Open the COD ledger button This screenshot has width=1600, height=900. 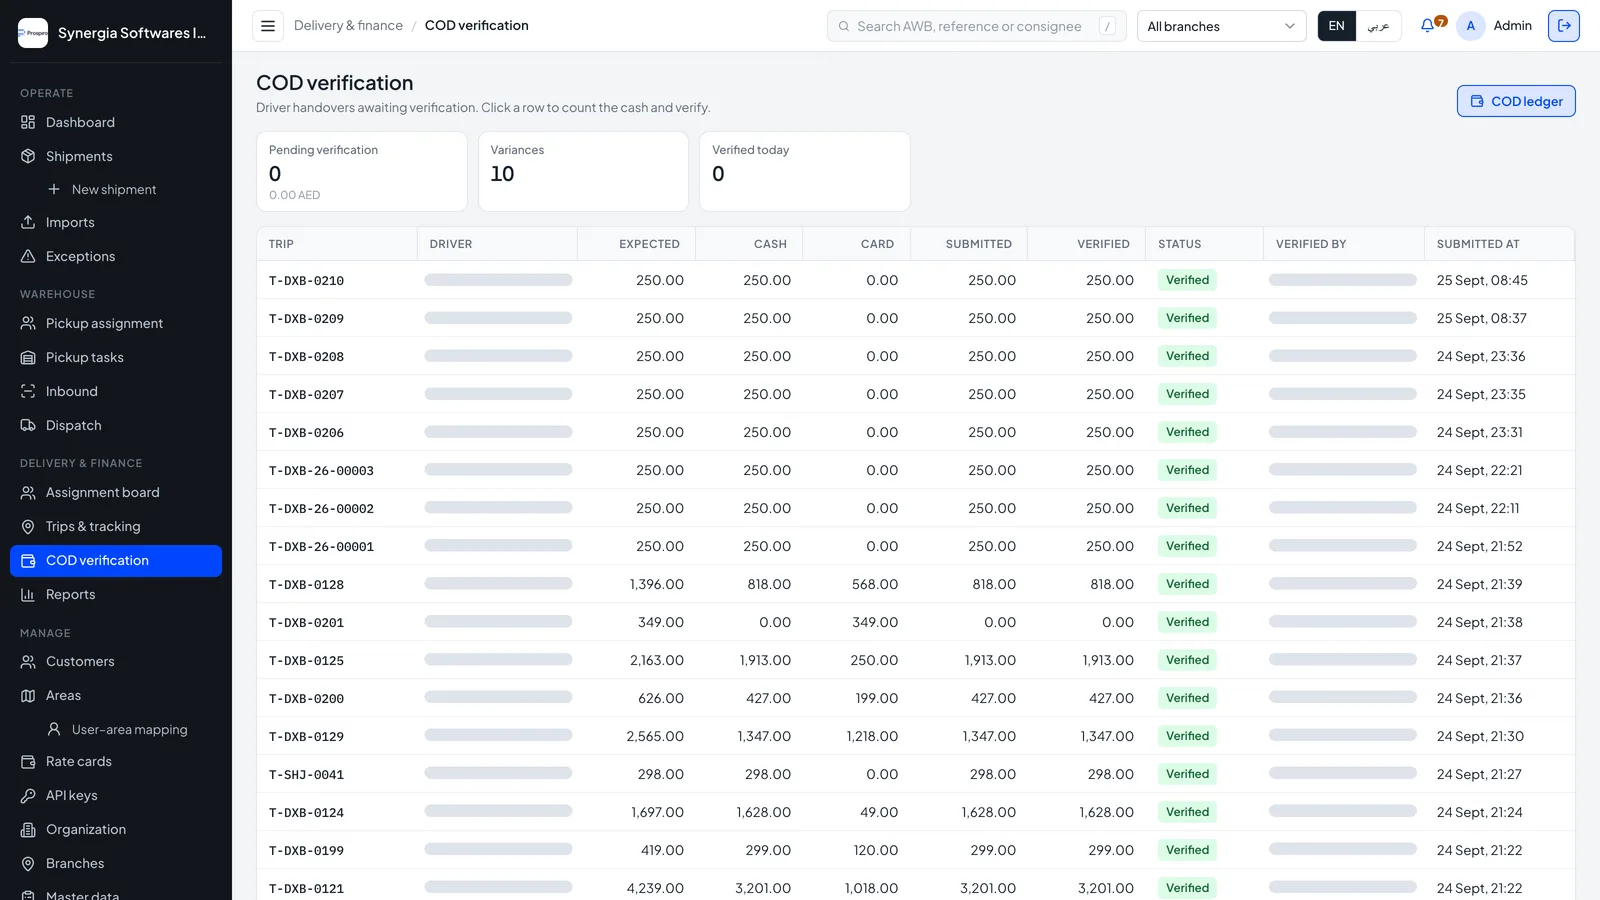point(1516,101)
